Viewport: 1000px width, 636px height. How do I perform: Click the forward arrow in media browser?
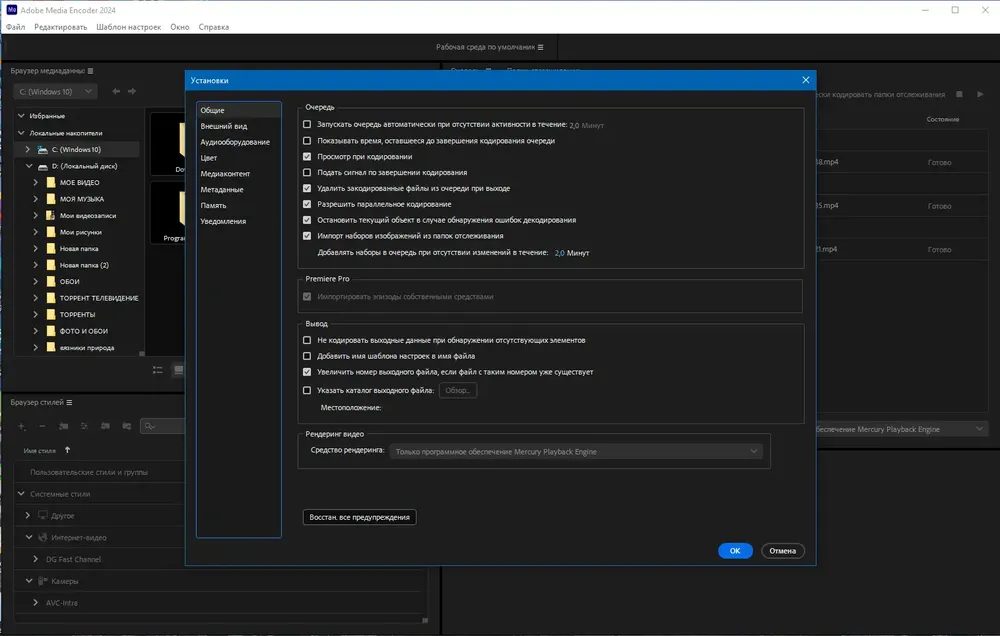(x=132, y=91)
